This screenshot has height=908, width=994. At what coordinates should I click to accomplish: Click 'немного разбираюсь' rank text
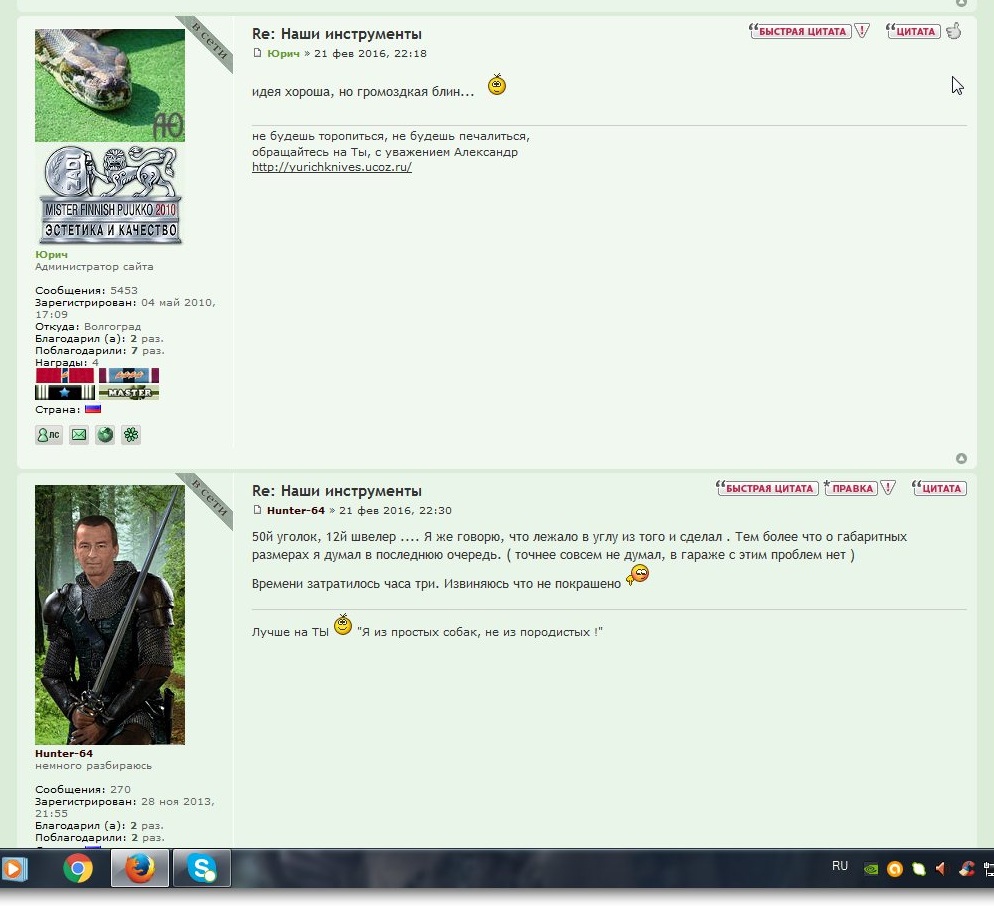(x=93, y=765)
